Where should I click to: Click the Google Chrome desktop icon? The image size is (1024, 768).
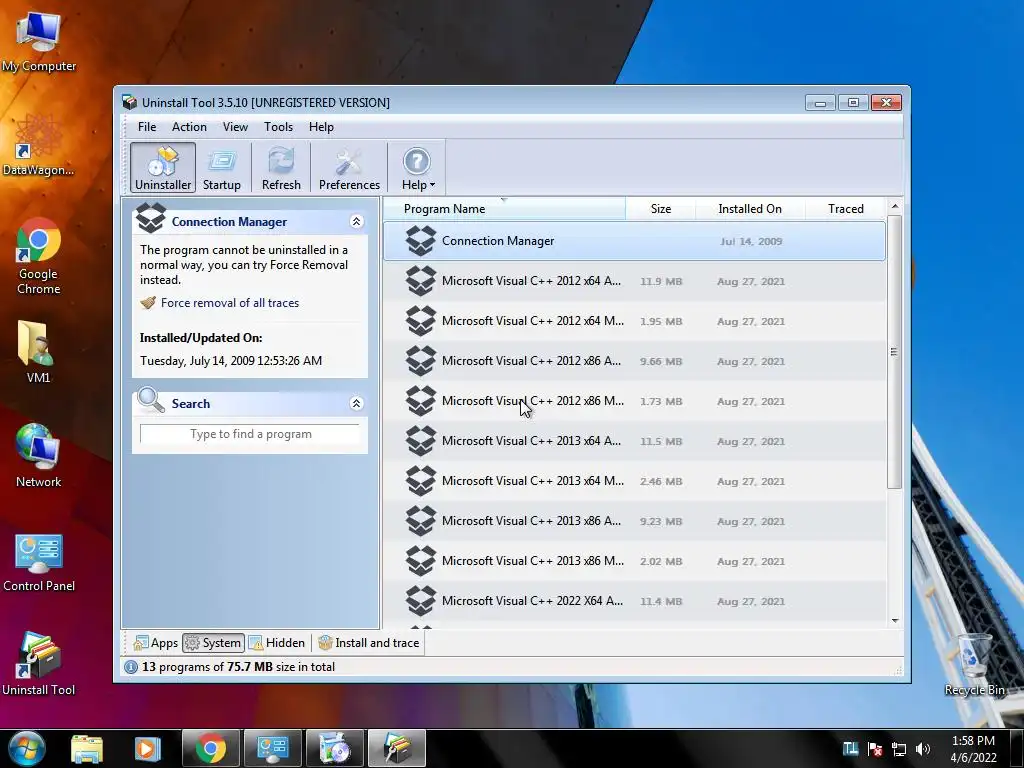39,257
